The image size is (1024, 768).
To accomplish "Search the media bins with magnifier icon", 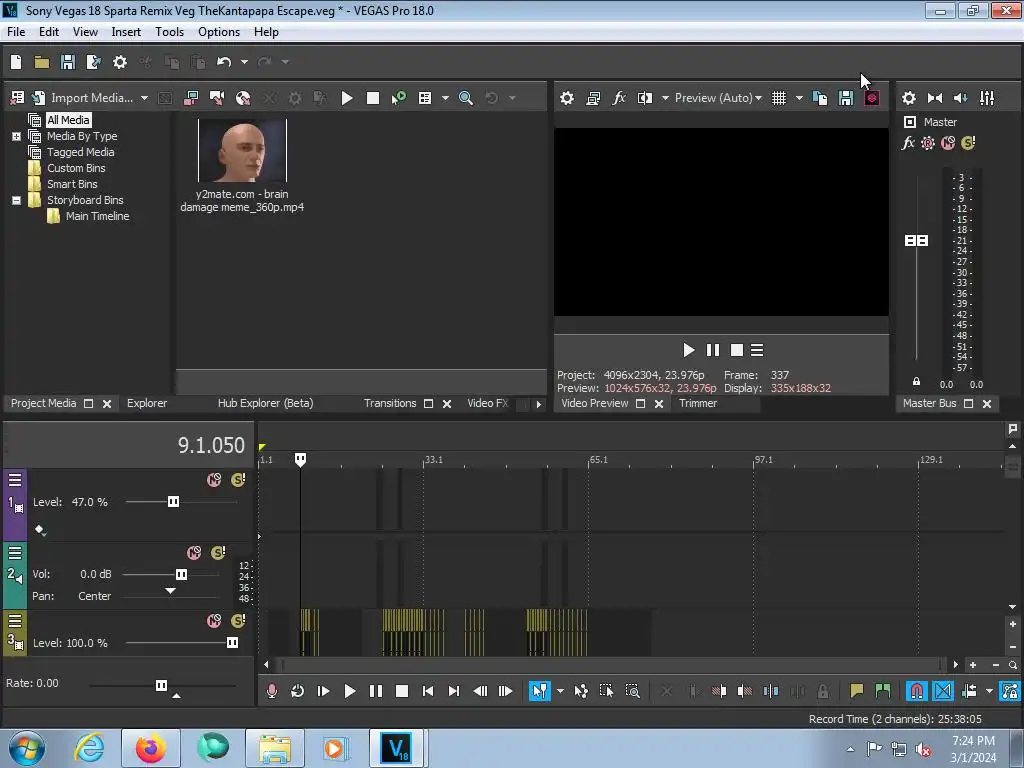I will 466,98.
